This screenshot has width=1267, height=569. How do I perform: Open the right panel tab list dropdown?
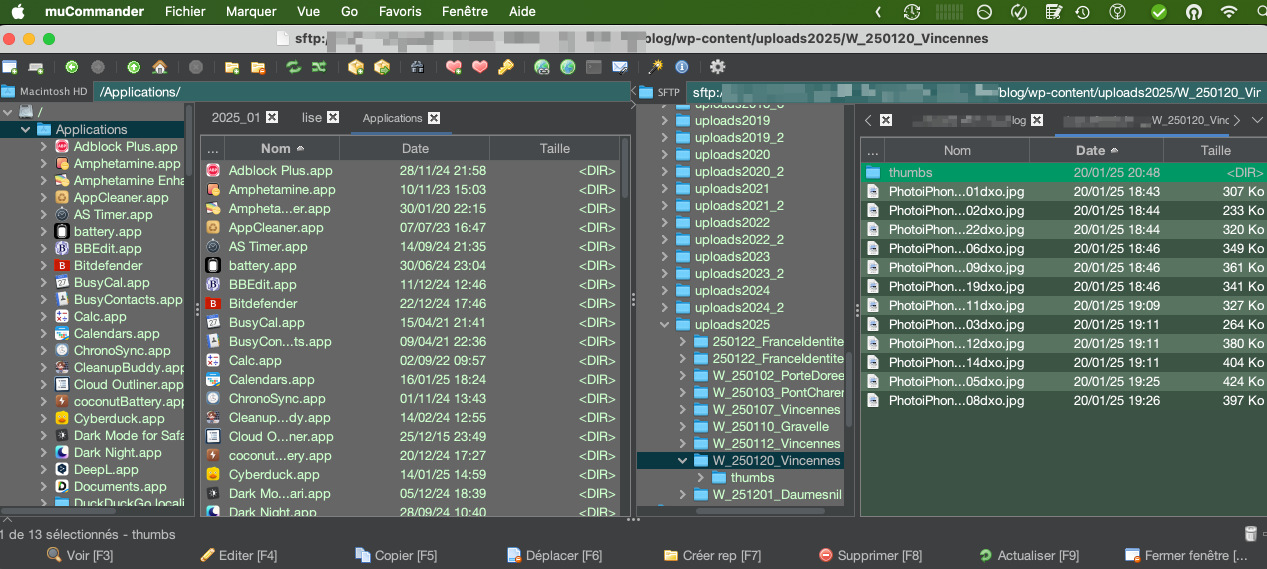coord(1257,120)
